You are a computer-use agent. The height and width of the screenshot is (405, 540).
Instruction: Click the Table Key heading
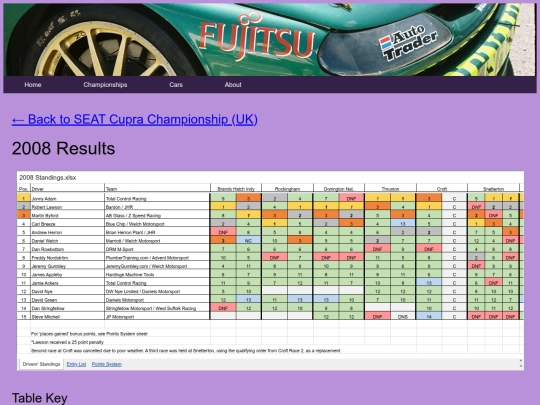[x=40, y=398]
